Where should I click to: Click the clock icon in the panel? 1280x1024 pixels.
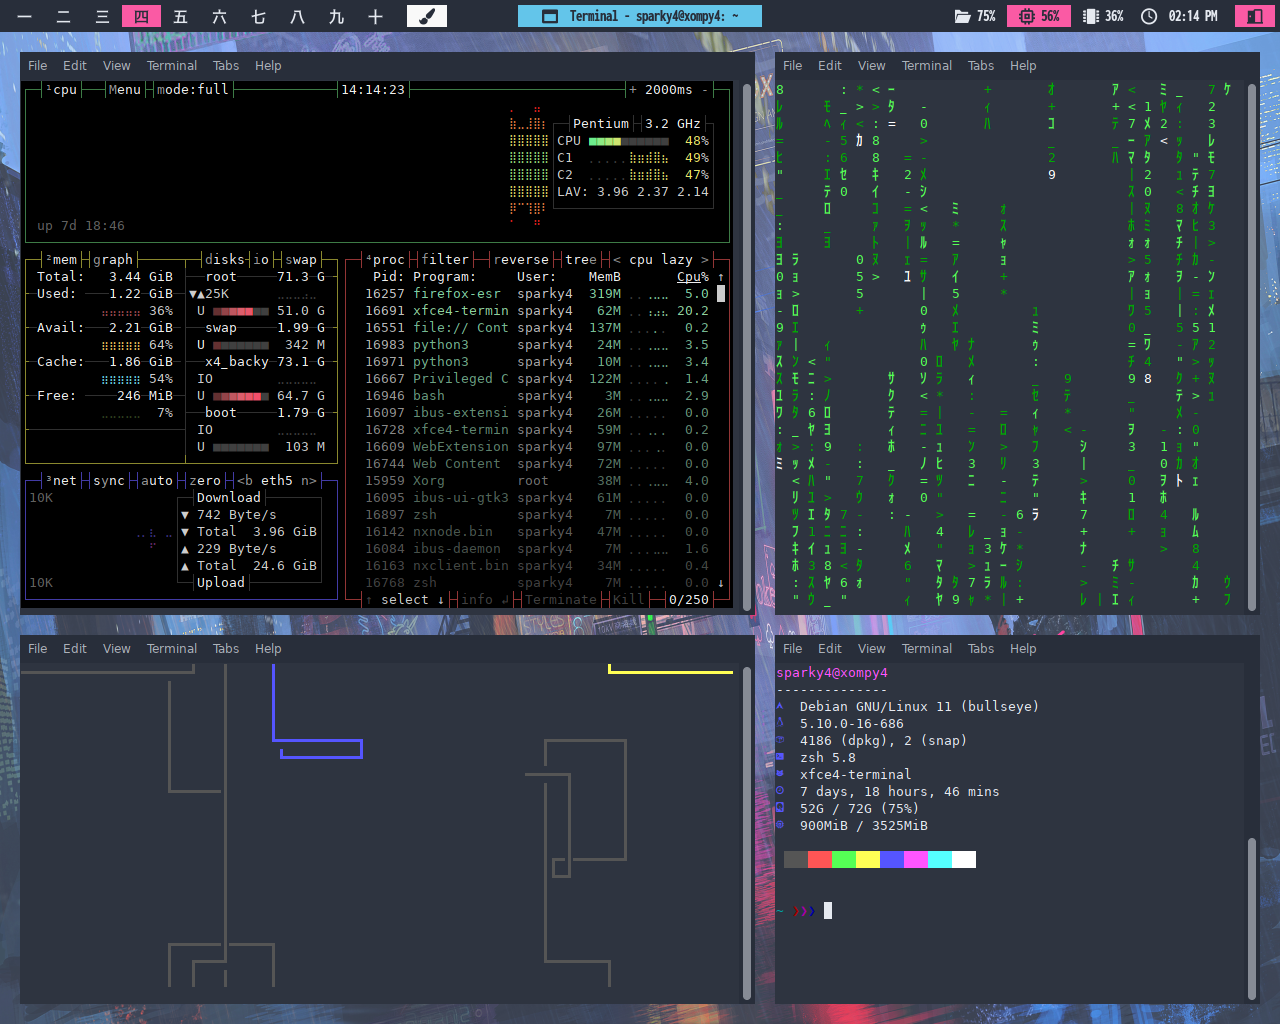point(1149,16)
